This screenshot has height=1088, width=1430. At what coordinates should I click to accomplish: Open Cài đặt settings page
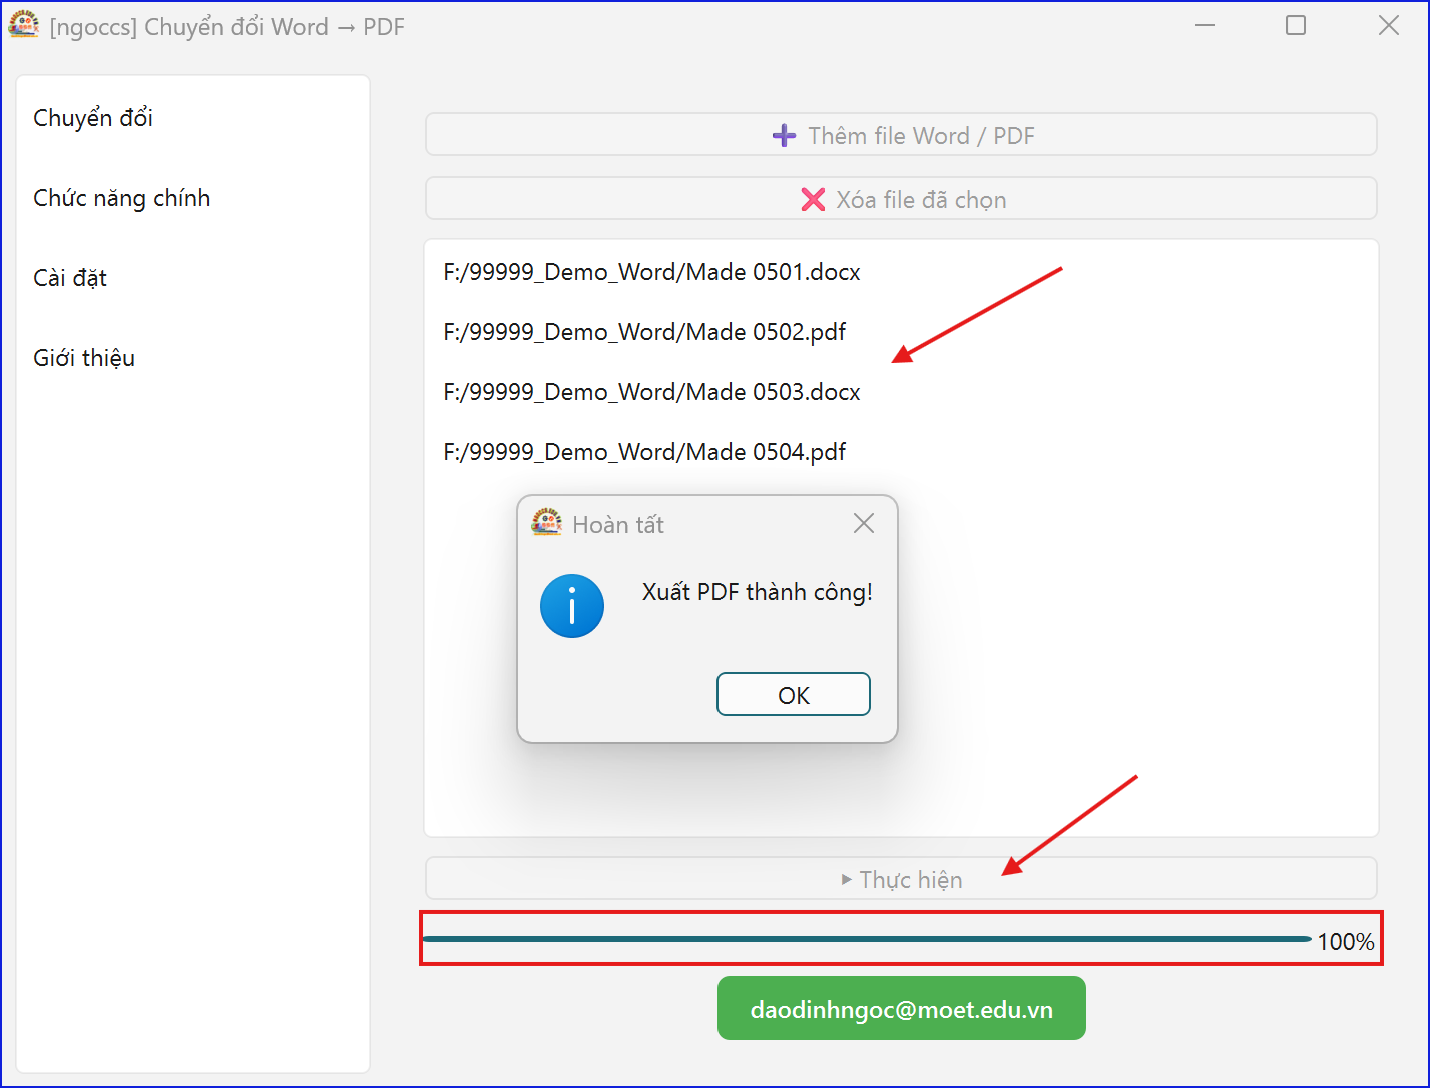coord(70,278)
